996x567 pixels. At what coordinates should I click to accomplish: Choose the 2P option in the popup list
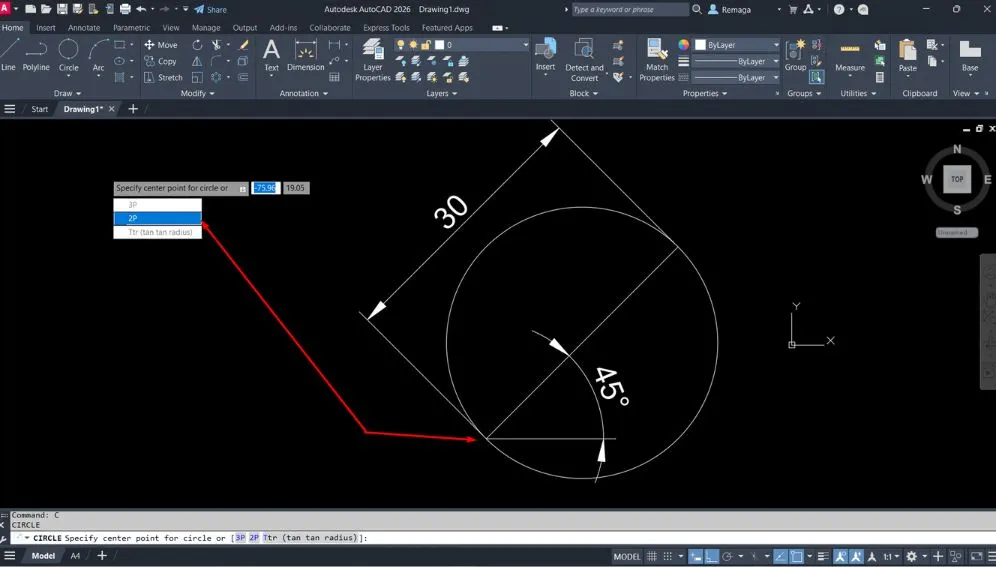click(158, 218)
